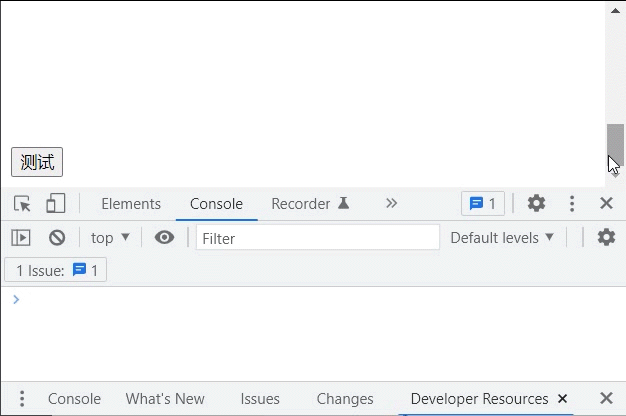
Task: Activate the inspect element picker icon
Action: [x=22, y=204]
